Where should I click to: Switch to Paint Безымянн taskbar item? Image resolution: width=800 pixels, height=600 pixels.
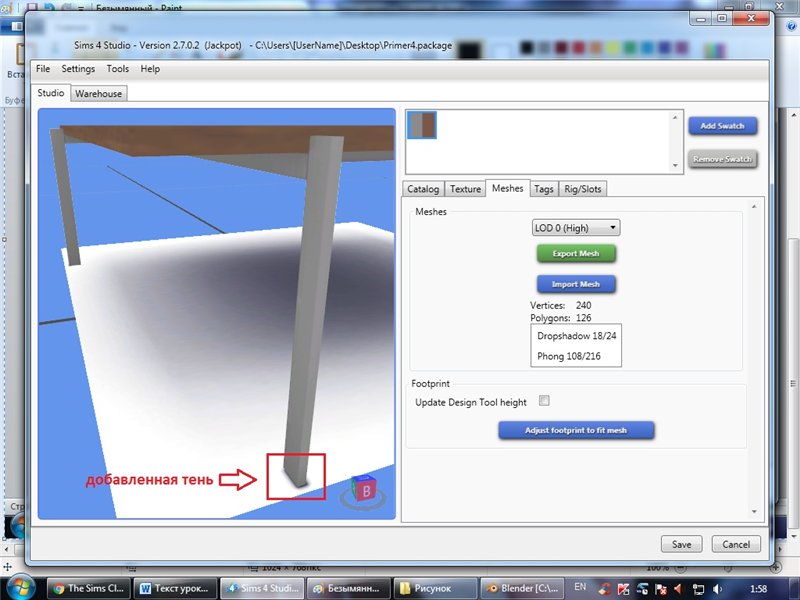click(x=348, y=588)
